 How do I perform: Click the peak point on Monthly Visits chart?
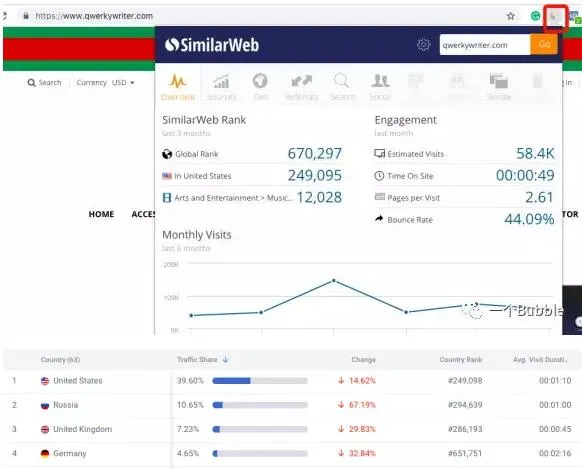point(334,281)
